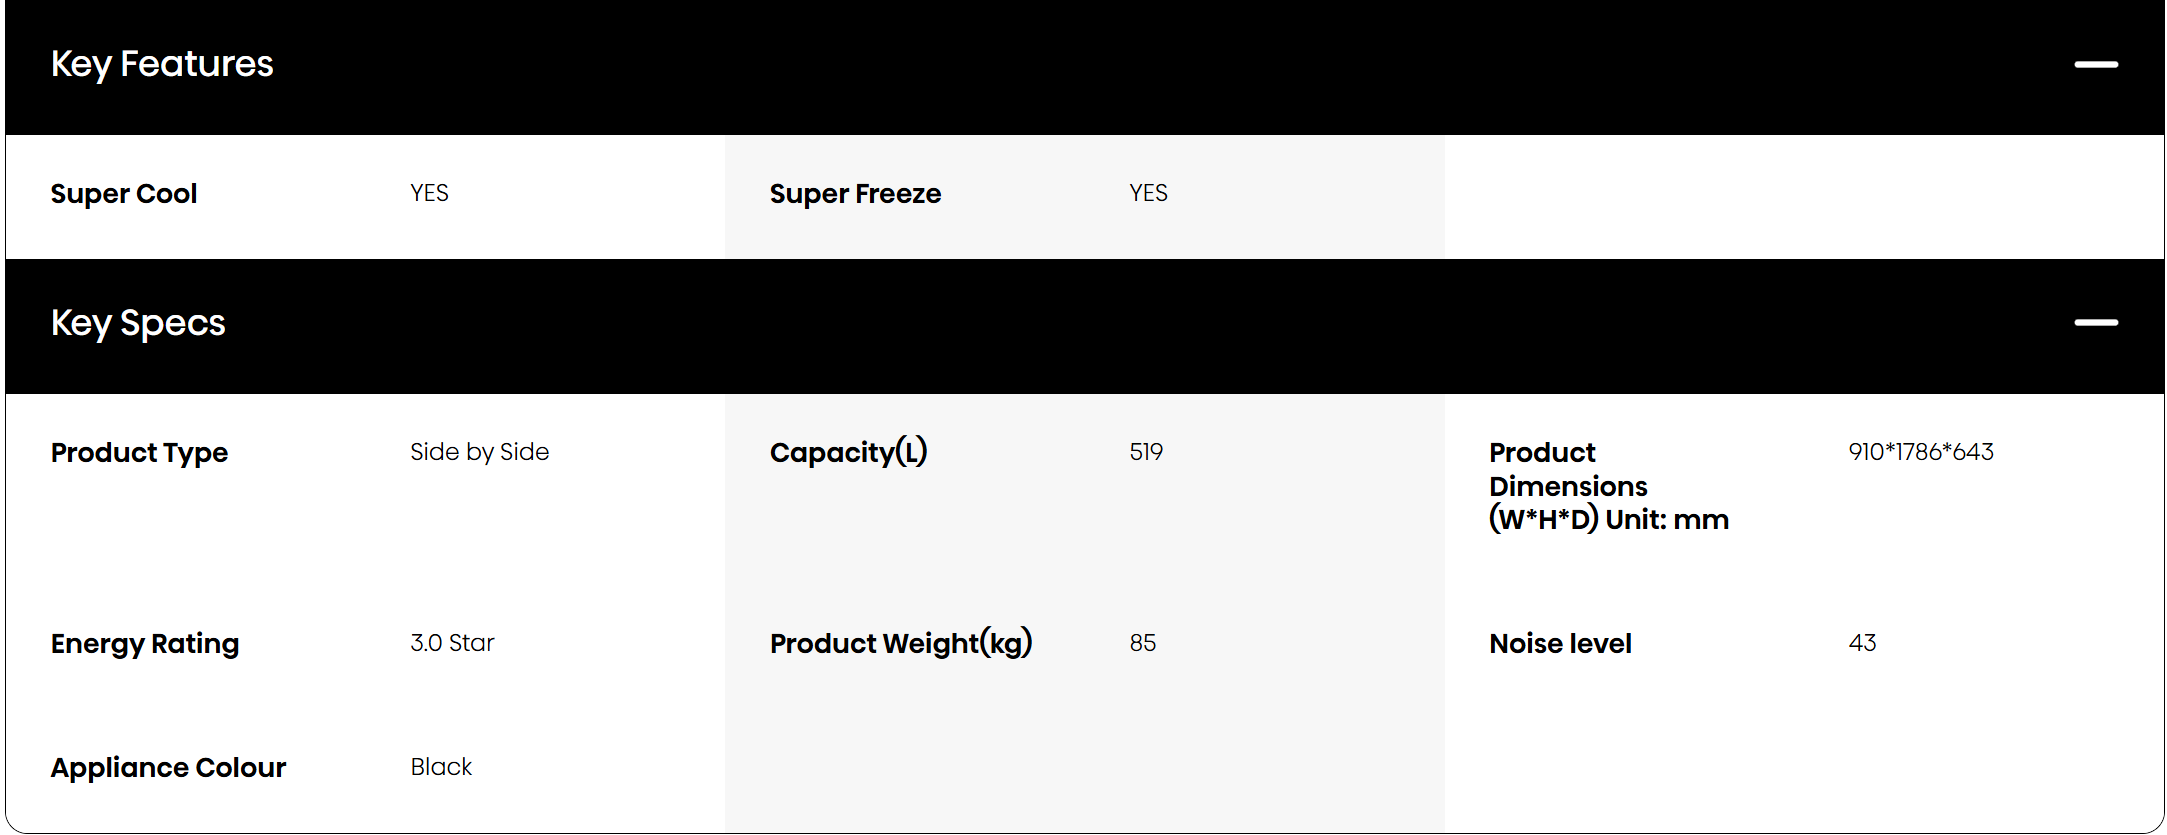This screenshot has width=2167, height=835.
Task: Click the Energy Rating label
Action: (x=145, y=644)
